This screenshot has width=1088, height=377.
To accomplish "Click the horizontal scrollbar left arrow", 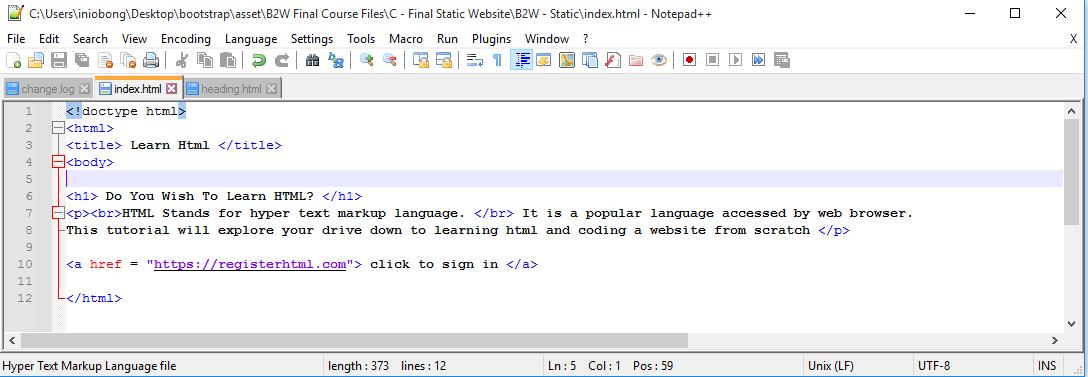I will click(x=12, y=340).
